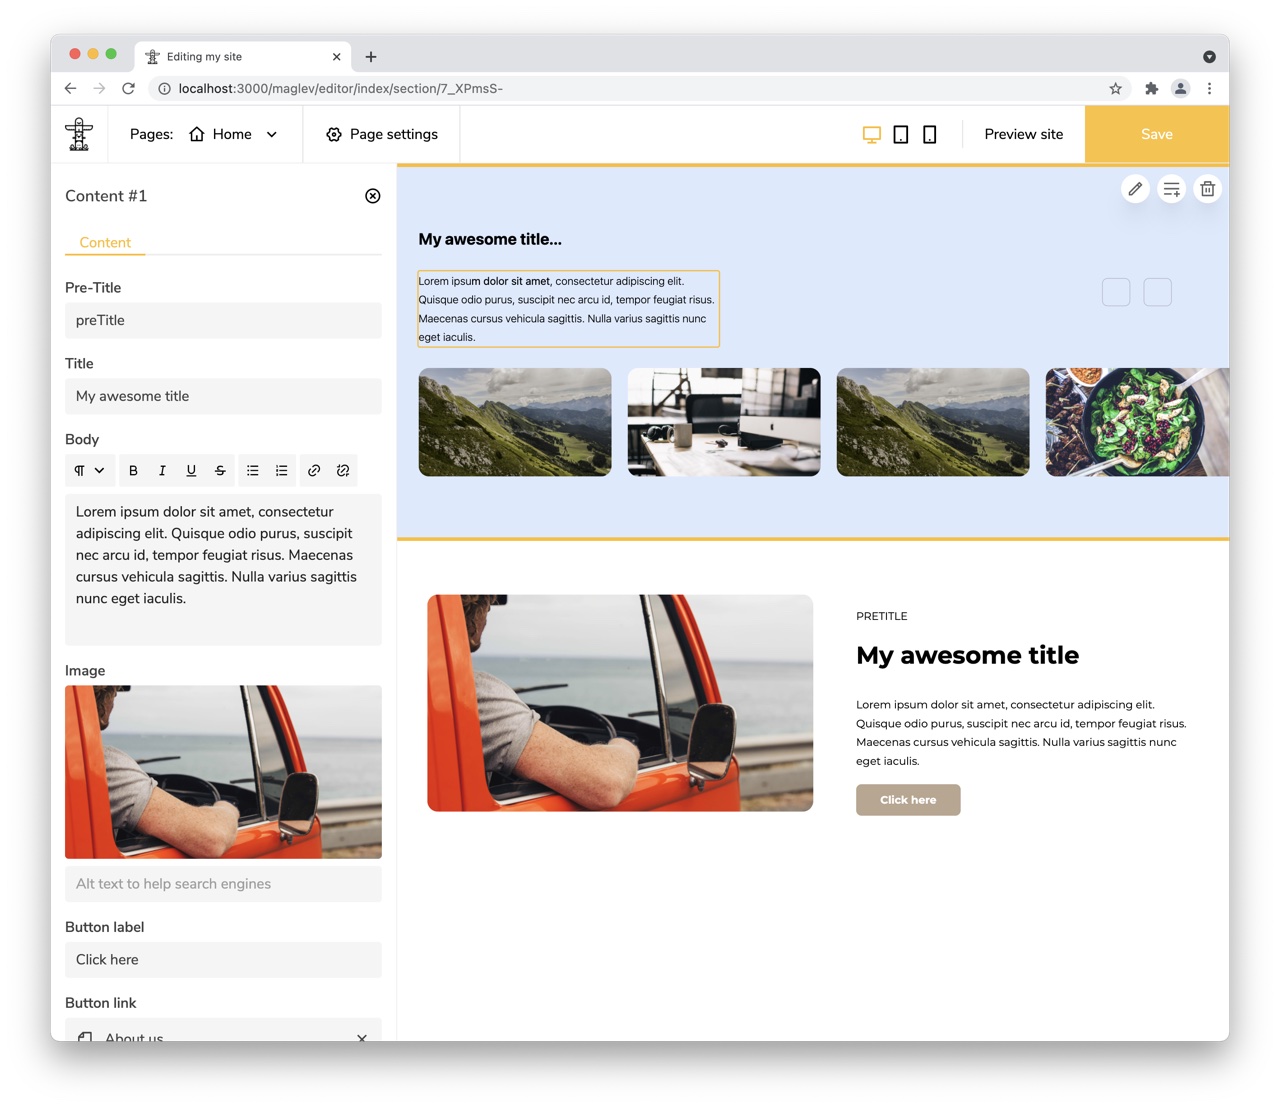Switch preview to tablet view

900,133
